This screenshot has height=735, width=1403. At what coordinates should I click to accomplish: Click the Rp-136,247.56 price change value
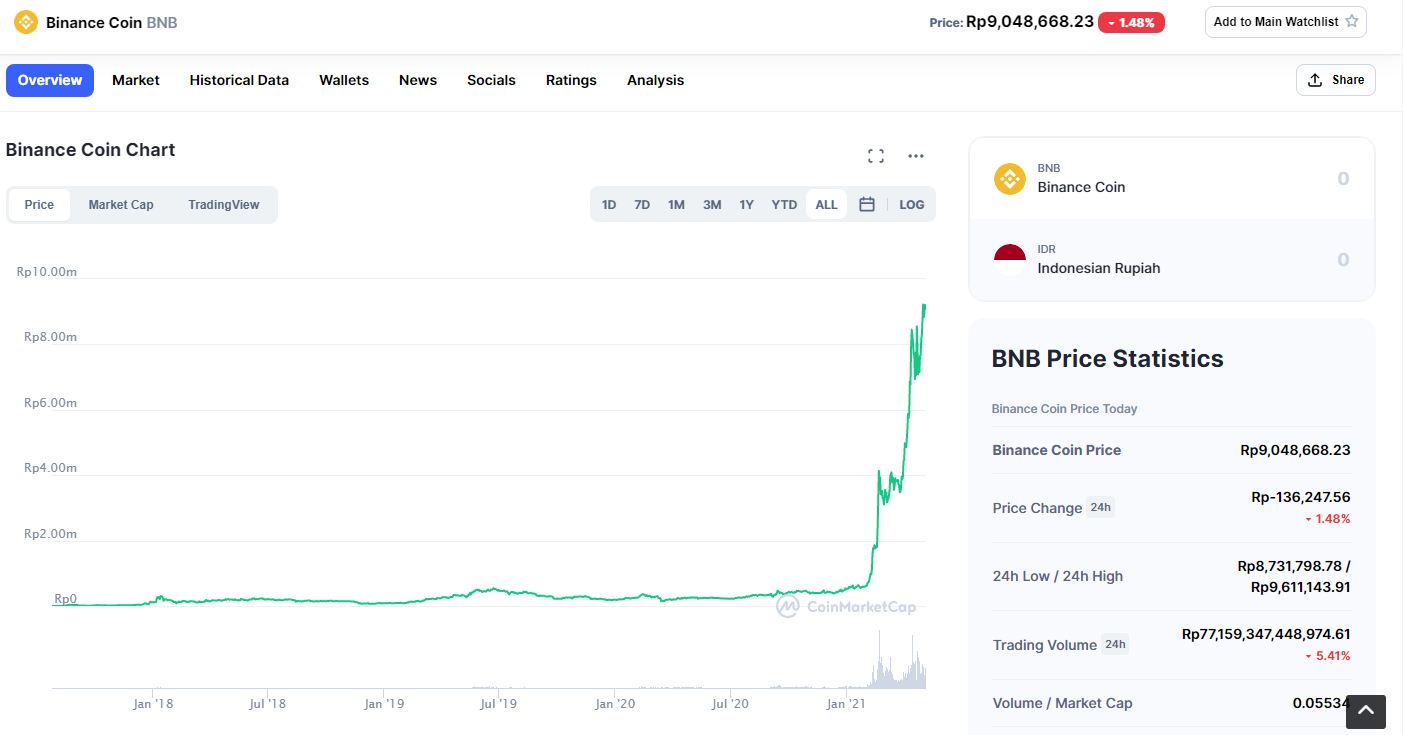pyautogui.click(x=1301, y=497)
